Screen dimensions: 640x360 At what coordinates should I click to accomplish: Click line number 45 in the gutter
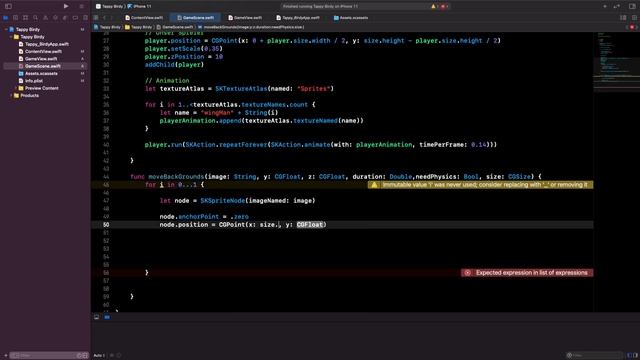pyautogui.click(x=106, y=185)
